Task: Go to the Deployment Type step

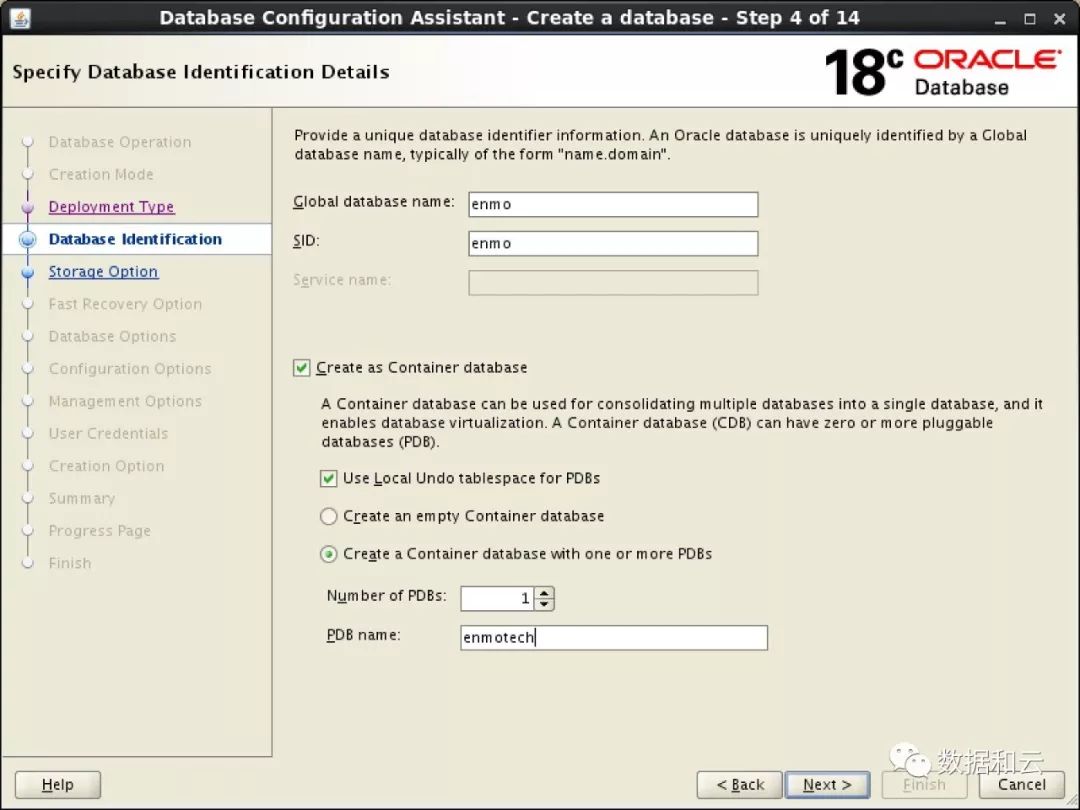Action: tap(111, 207)
